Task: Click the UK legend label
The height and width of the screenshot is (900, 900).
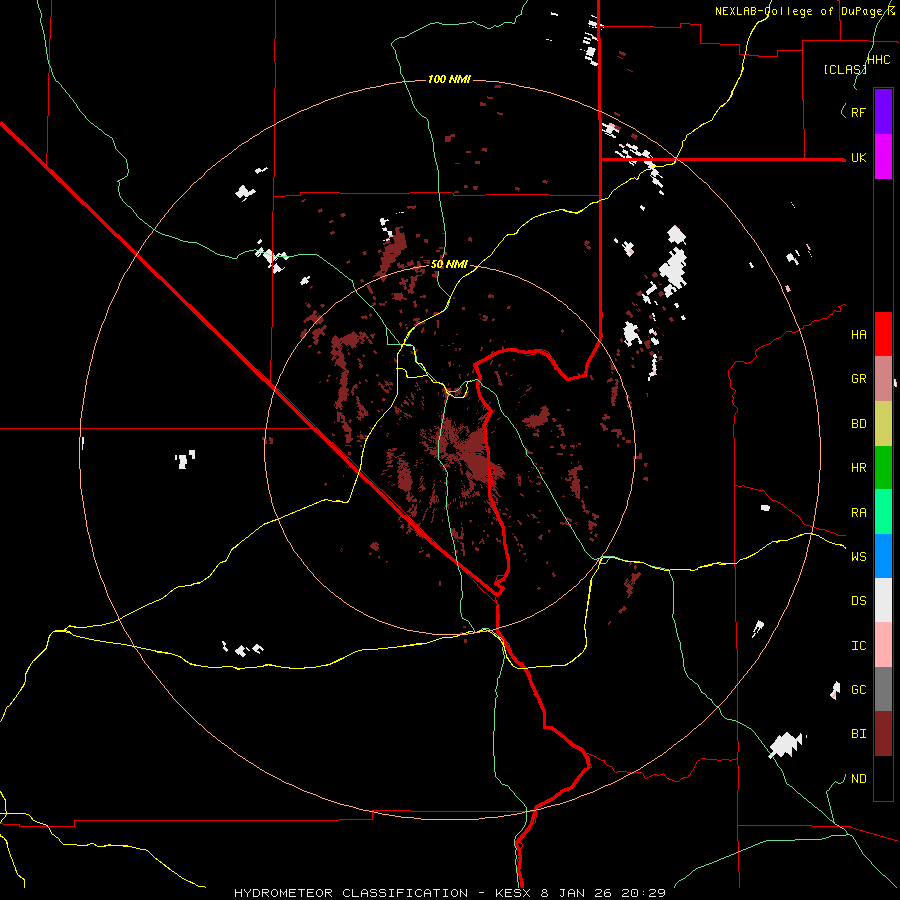Action: 859,157
